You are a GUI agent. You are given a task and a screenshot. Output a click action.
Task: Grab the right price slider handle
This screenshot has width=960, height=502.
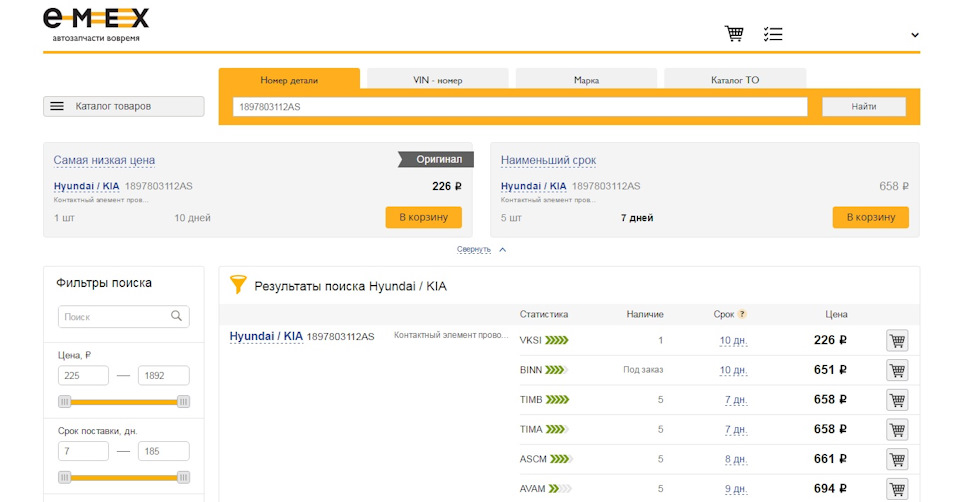pyautogui.click(x=183, y=402)
